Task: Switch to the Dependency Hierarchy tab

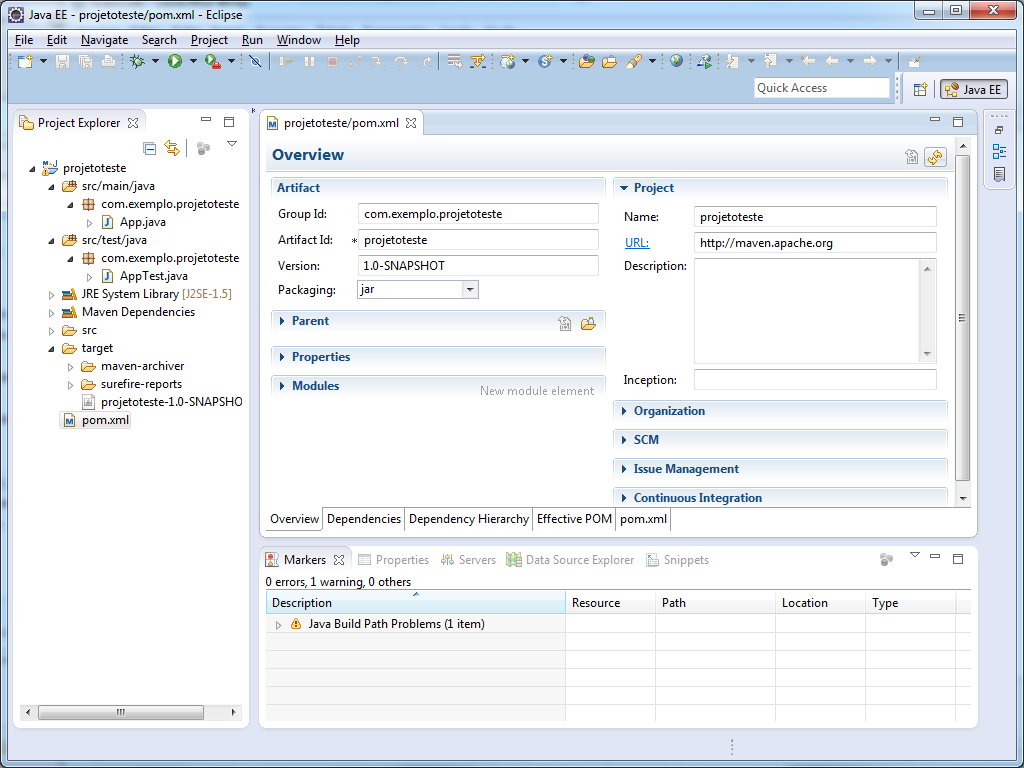Action: click(469, 519)
